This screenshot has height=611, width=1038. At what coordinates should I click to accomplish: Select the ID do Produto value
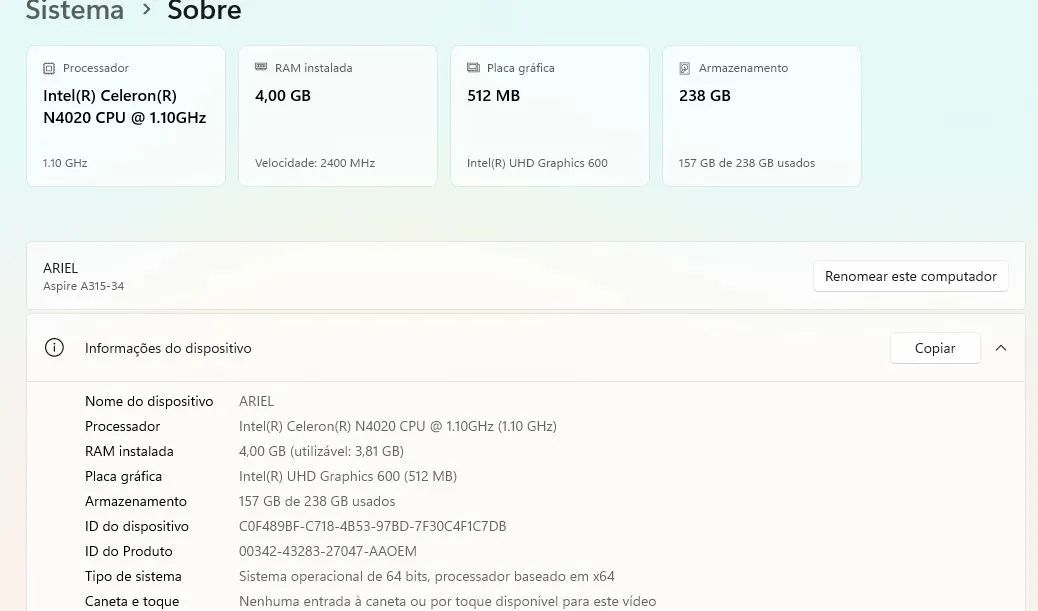point(328,551)
